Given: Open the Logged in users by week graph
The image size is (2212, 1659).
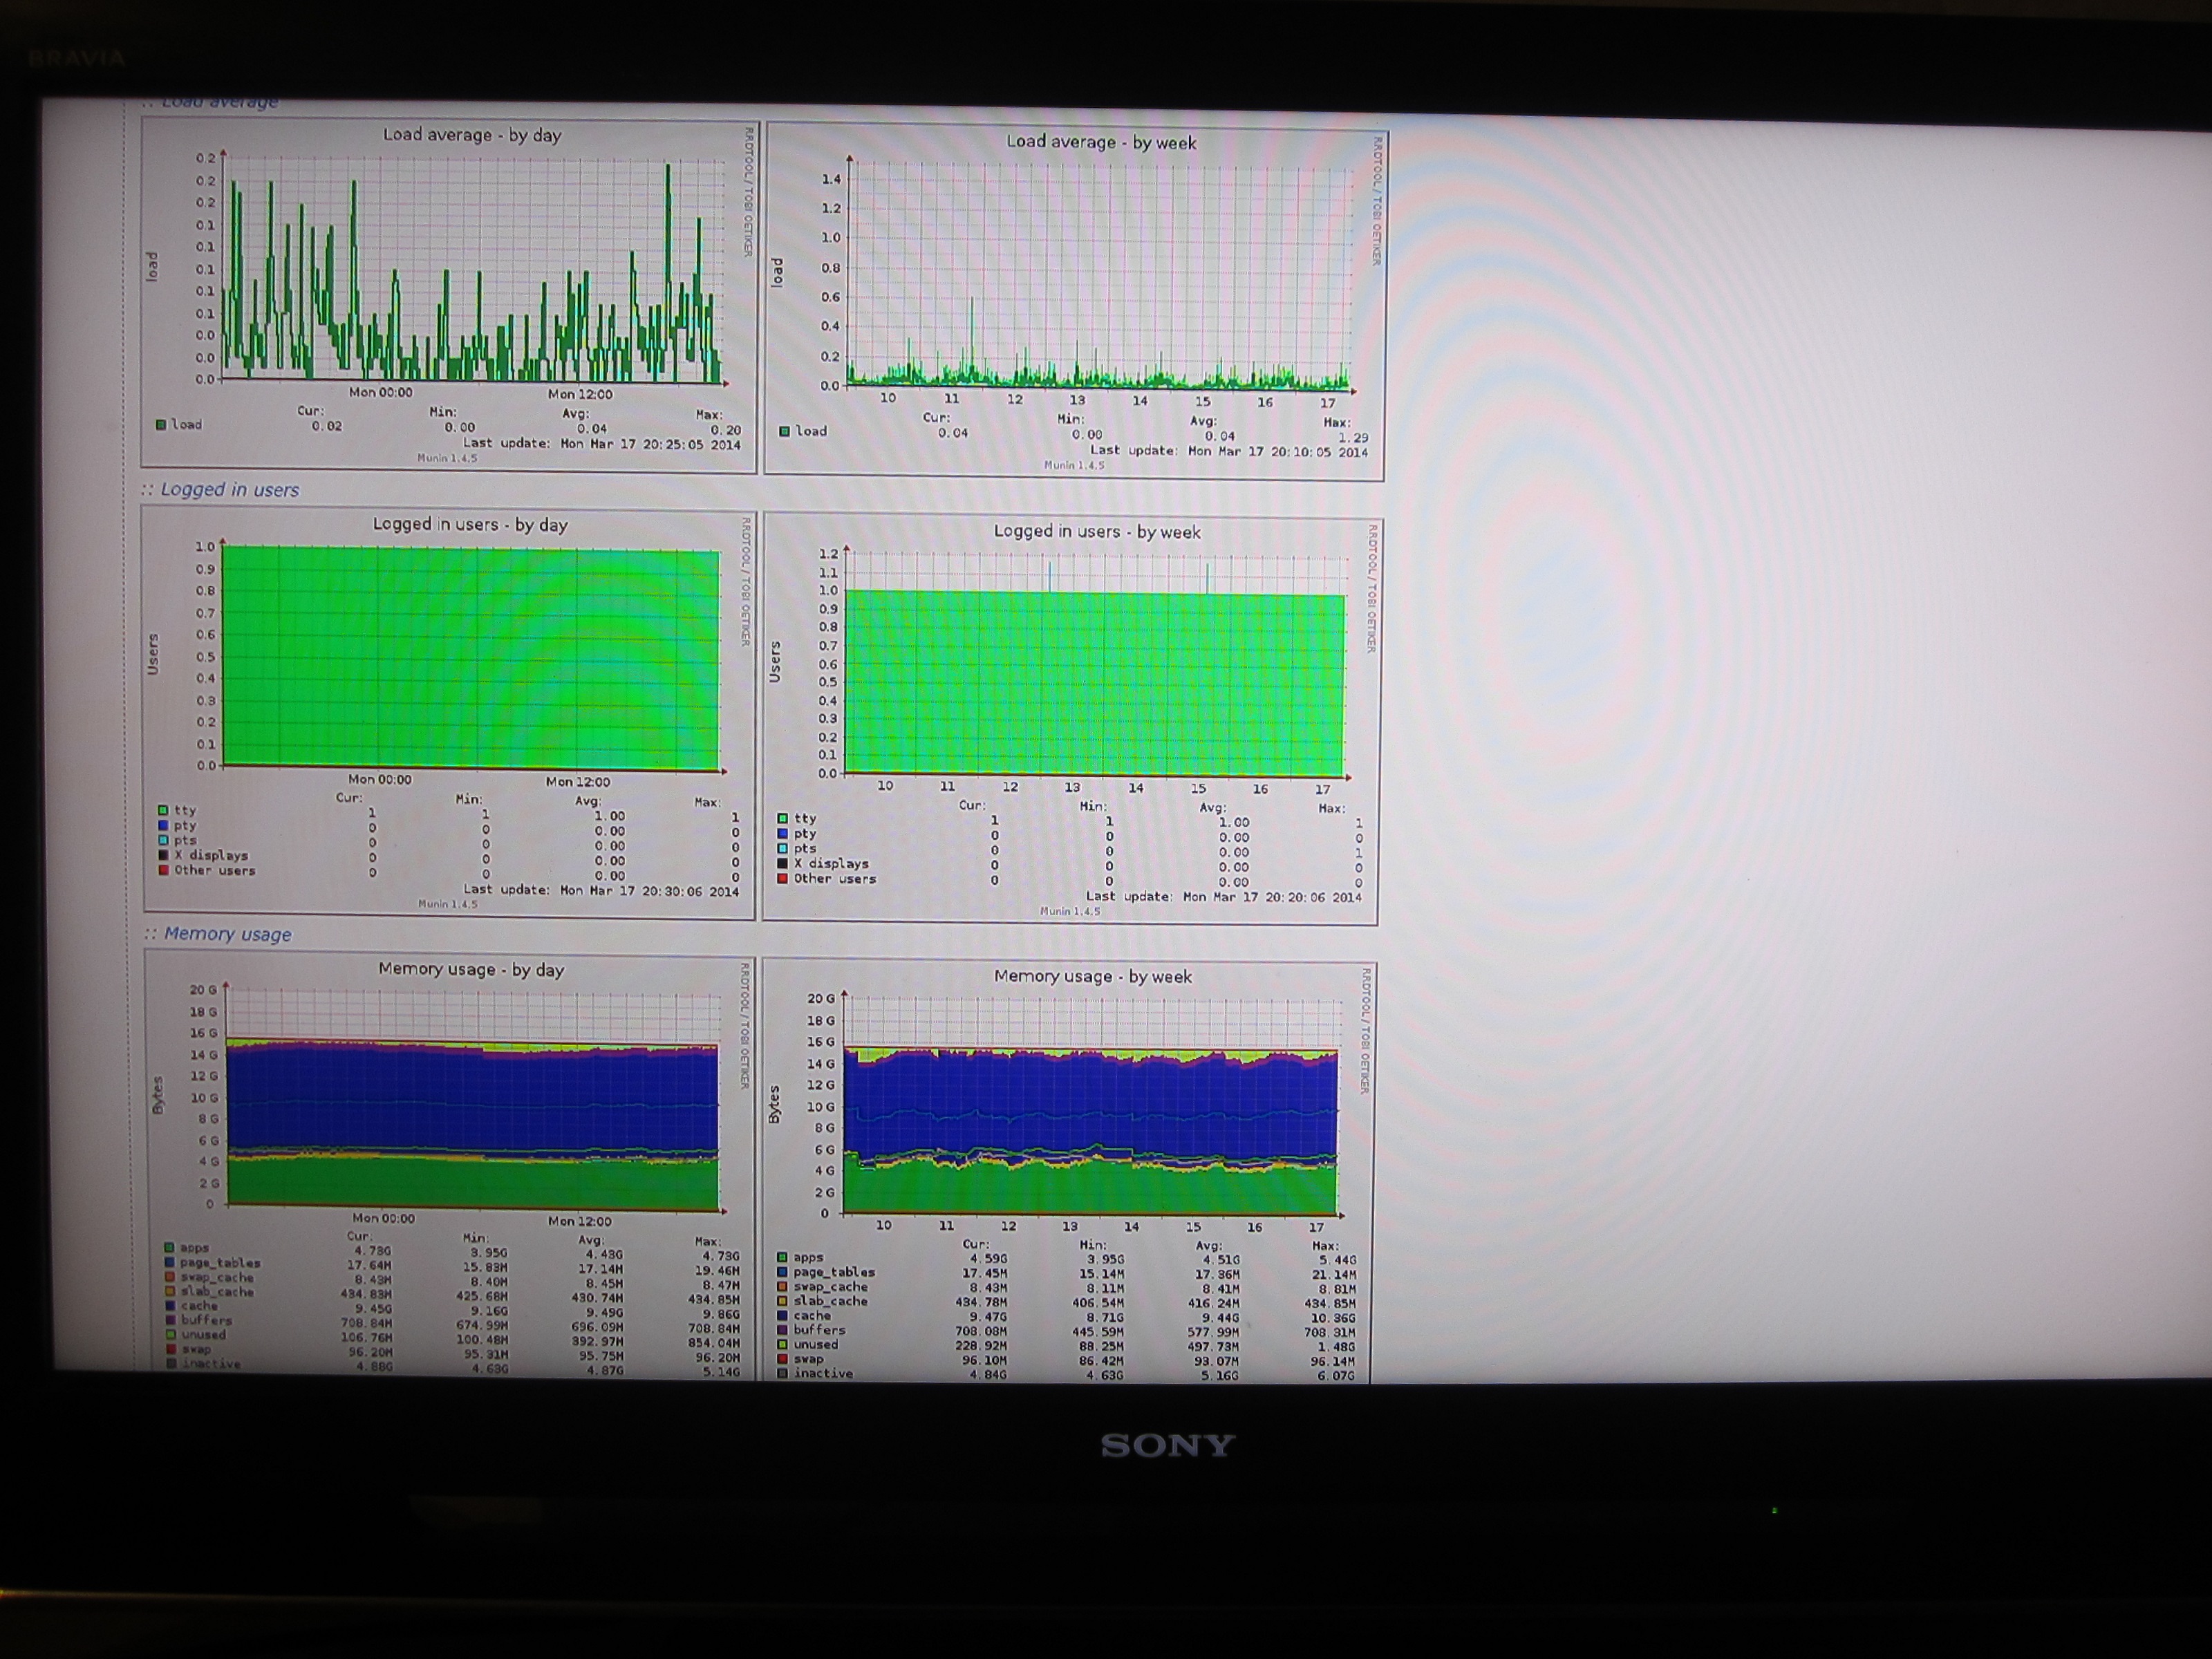Looking at the screenshot, I should tap(1071, 719).
